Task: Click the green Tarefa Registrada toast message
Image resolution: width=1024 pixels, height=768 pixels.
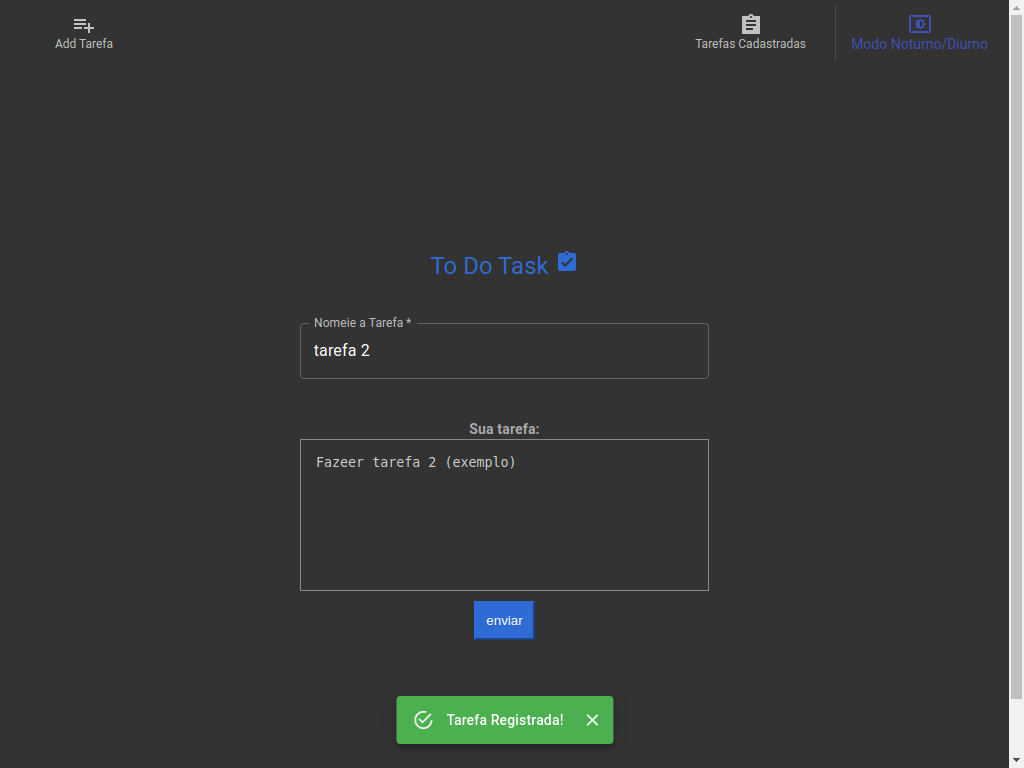Action: 504,720
